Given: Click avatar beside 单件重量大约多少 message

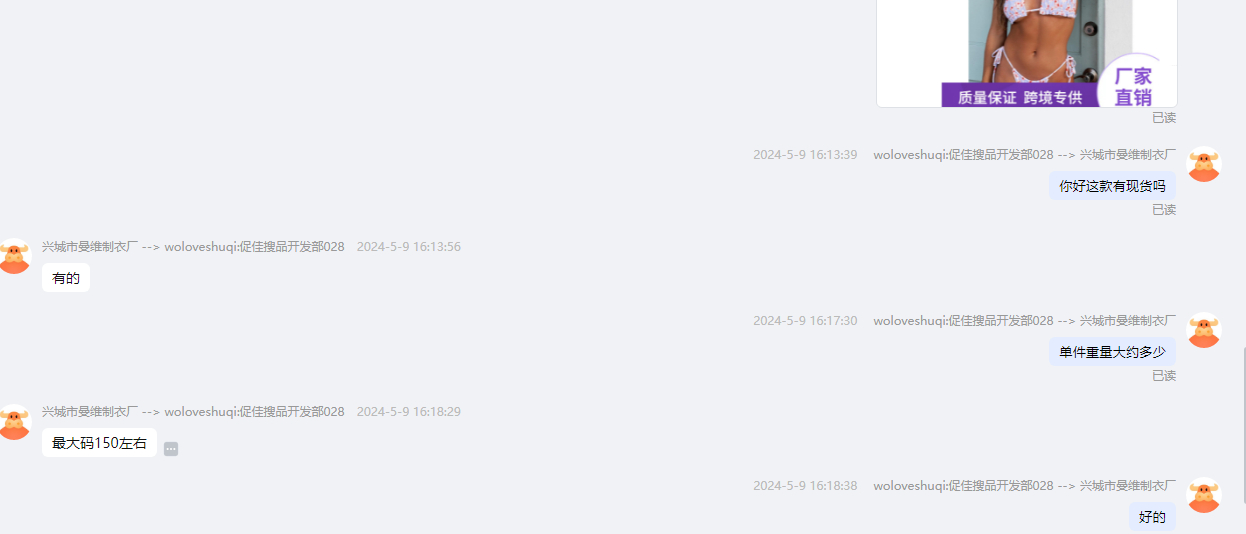Looking at the screenshot, I should 1203,330.
